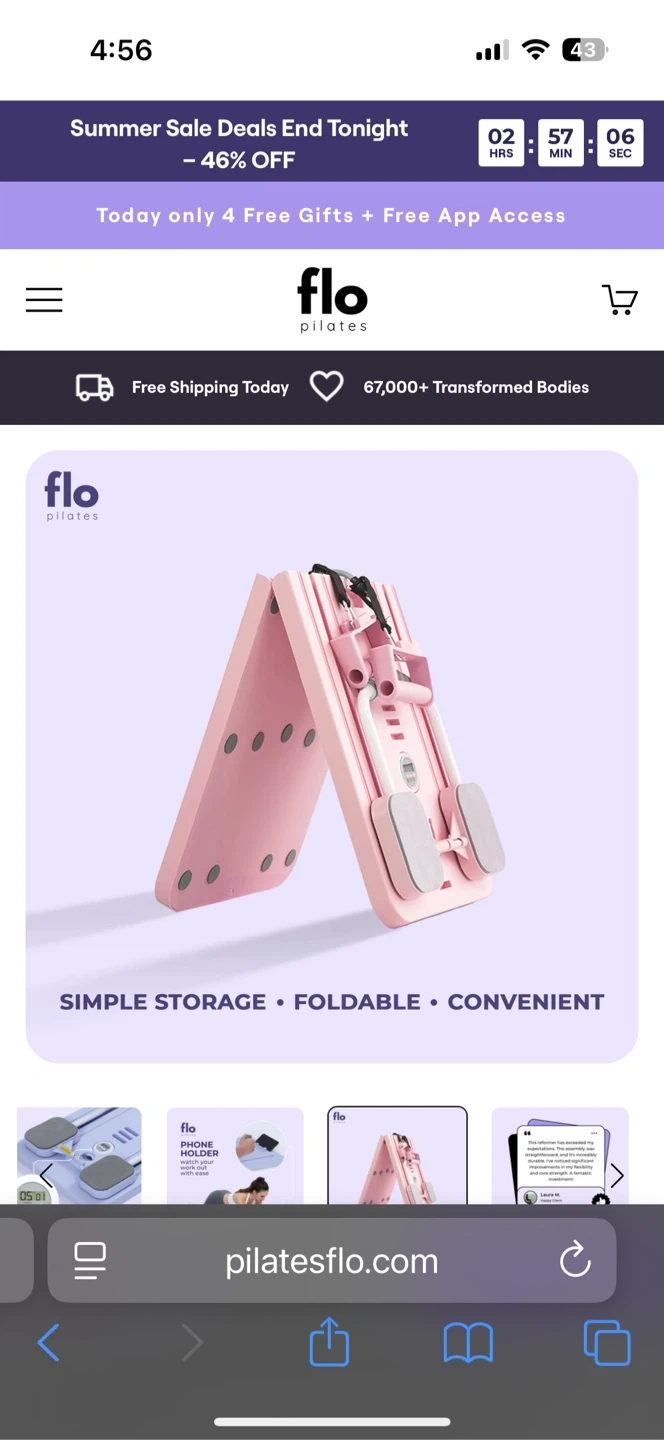Tap the pilatesflo.com address bar
Image resolution: width=664 pixels, height=1440 pixels.
332,1261
